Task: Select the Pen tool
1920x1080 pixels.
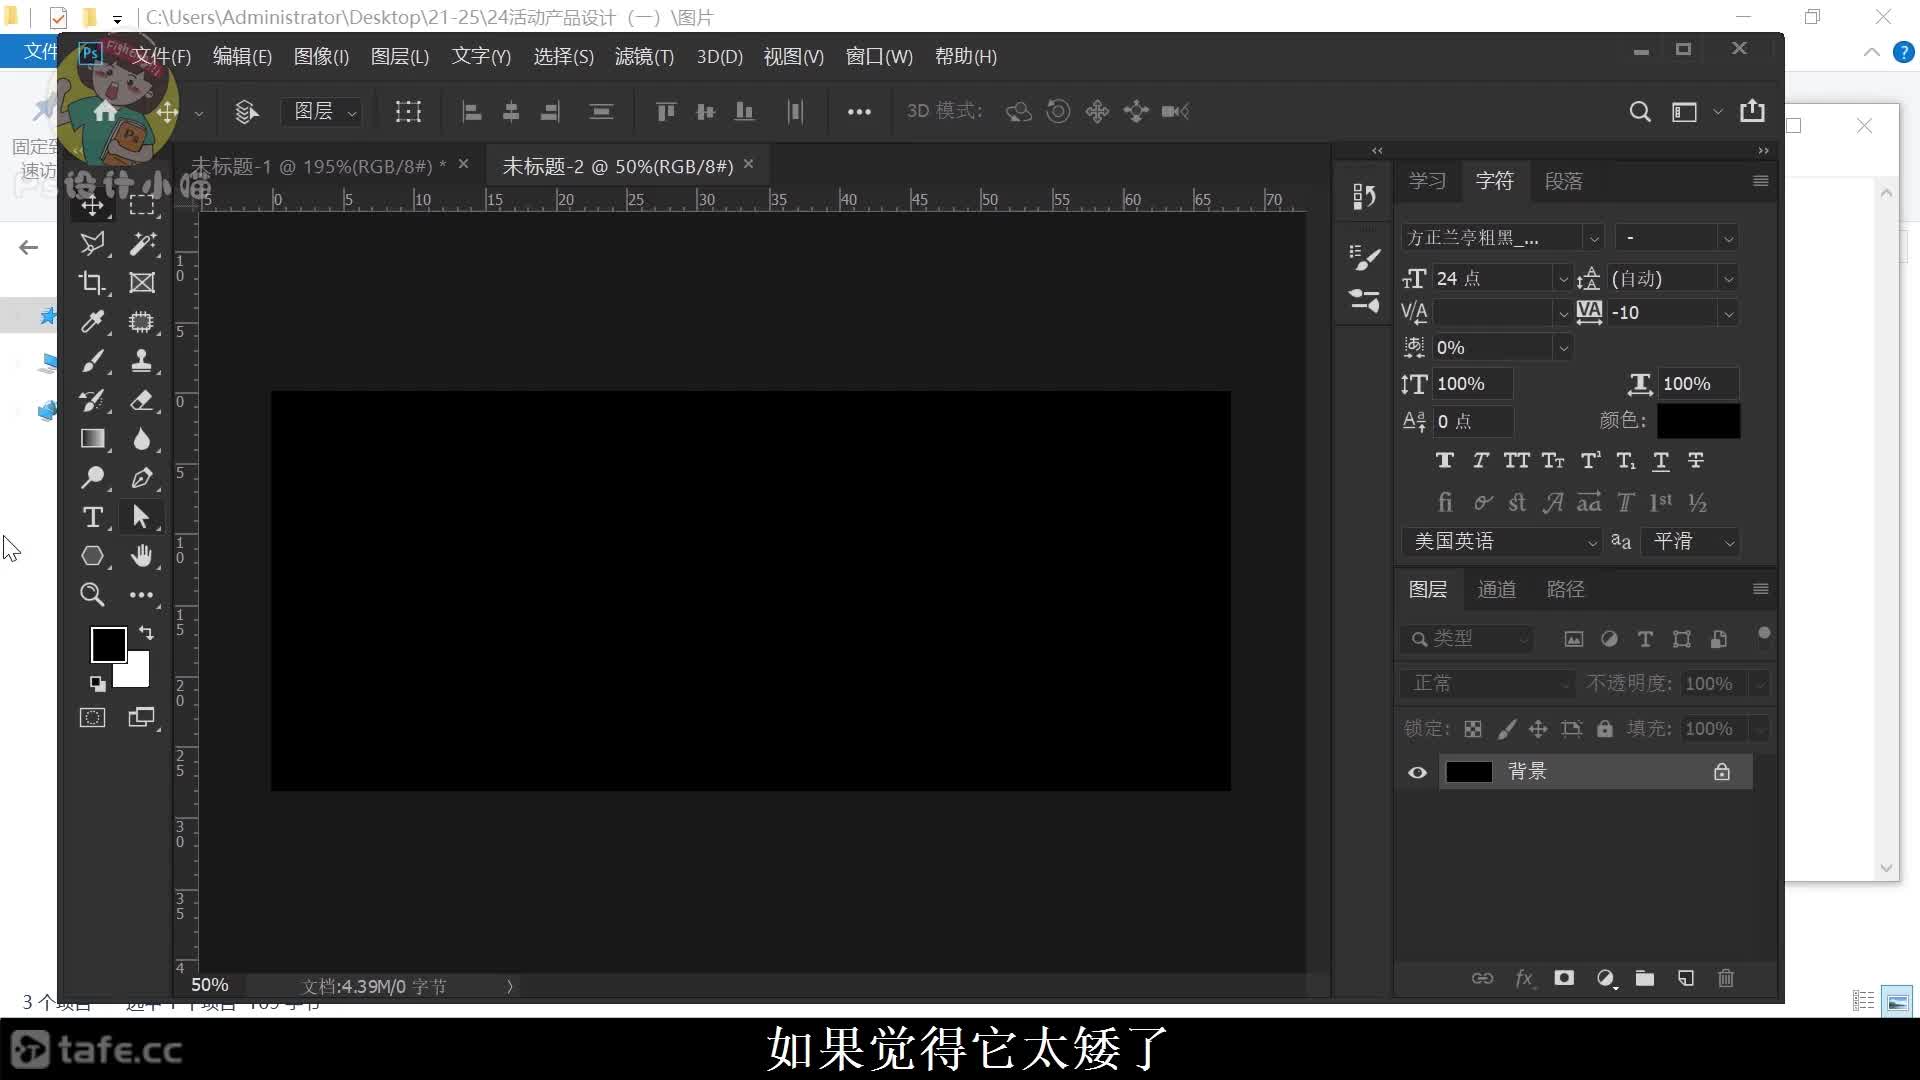Action: [142, 478]
